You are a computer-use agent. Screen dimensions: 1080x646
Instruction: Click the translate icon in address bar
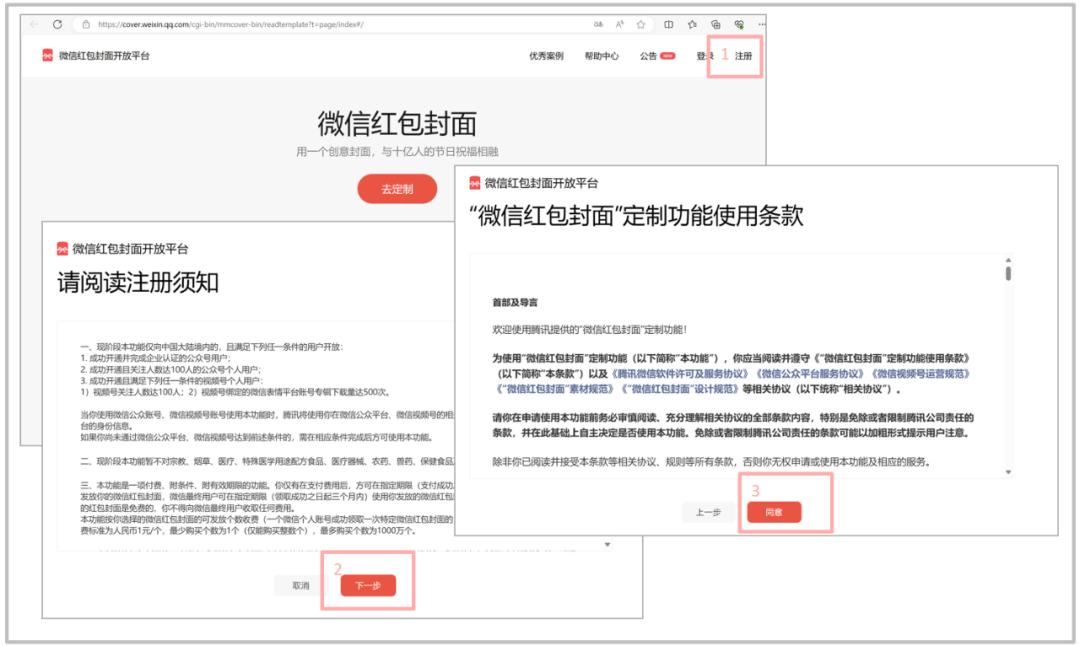click(599, 24)
